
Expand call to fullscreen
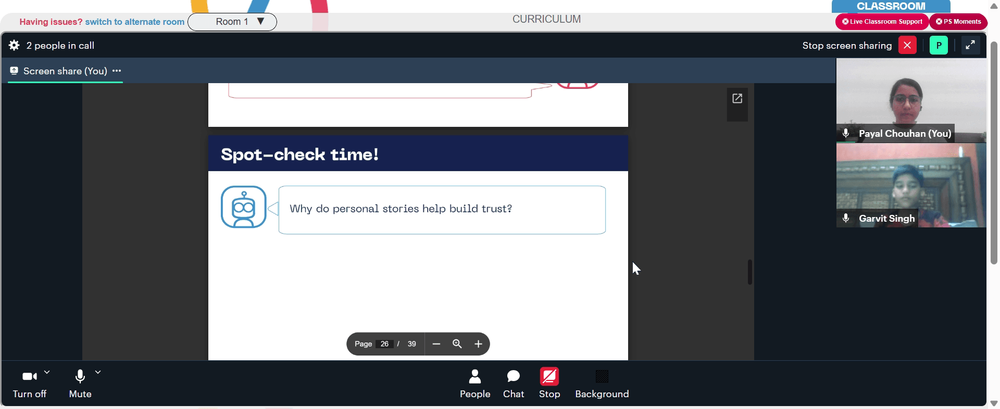[970, 45]
